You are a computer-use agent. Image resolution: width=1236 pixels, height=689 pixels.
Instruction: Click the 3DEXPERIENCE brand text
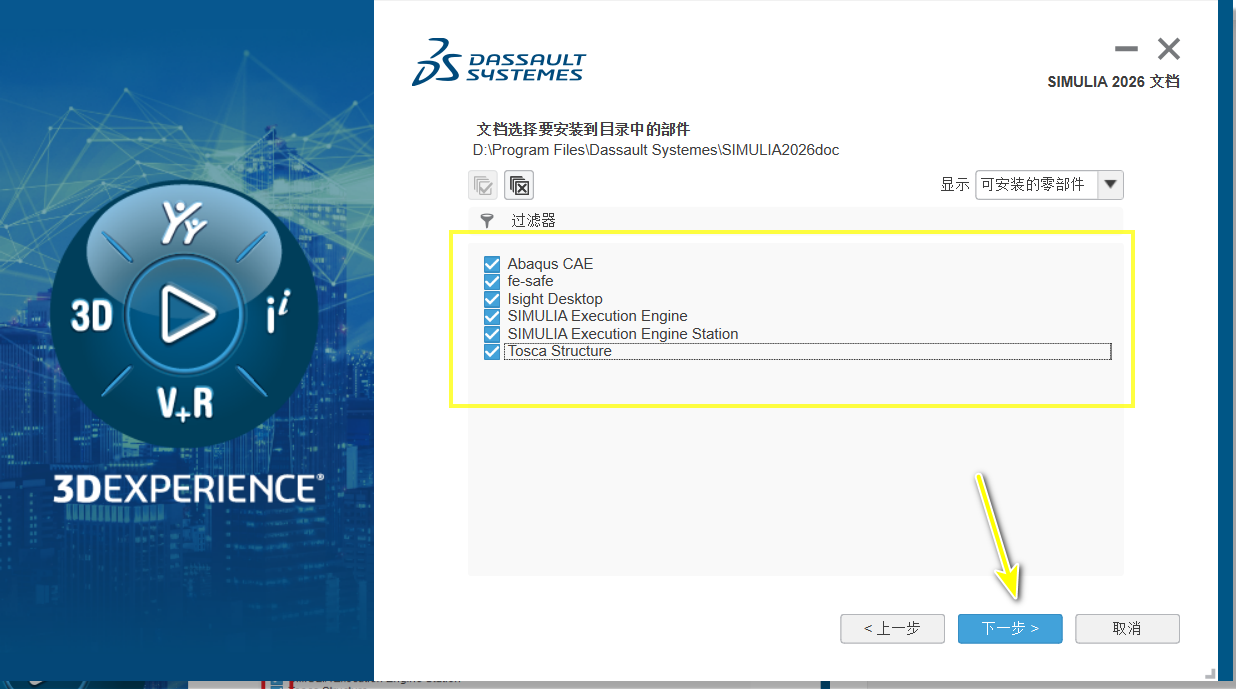coord(188,488)
